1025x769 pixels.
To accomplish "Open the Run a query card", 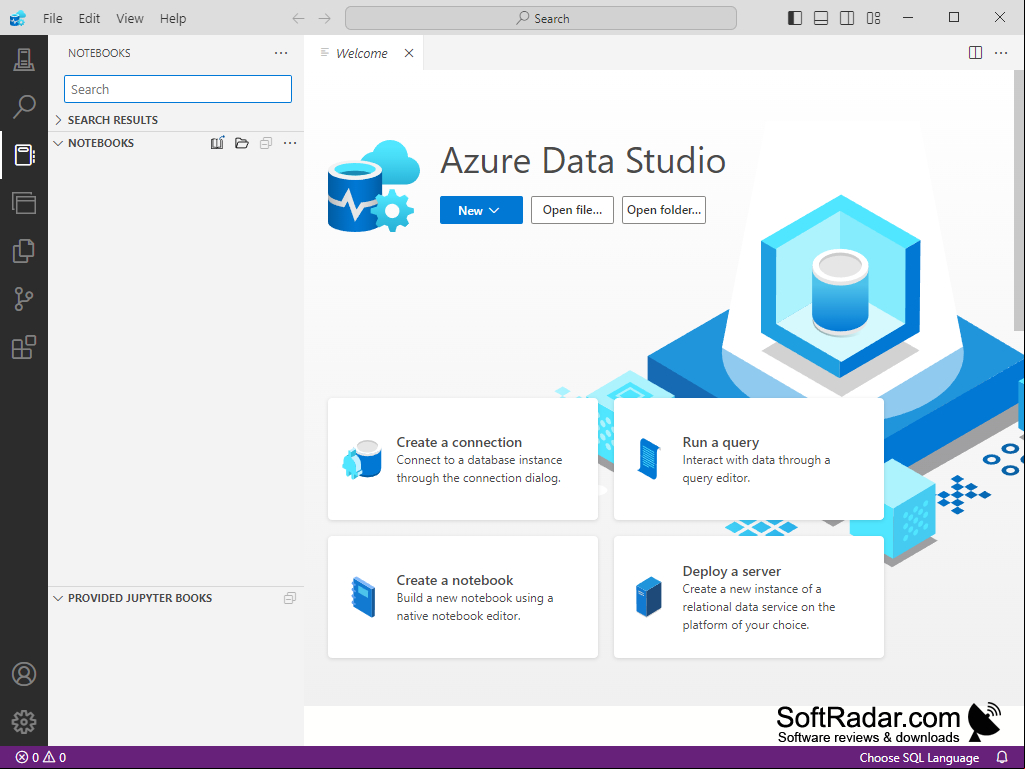I will (748, 459).
